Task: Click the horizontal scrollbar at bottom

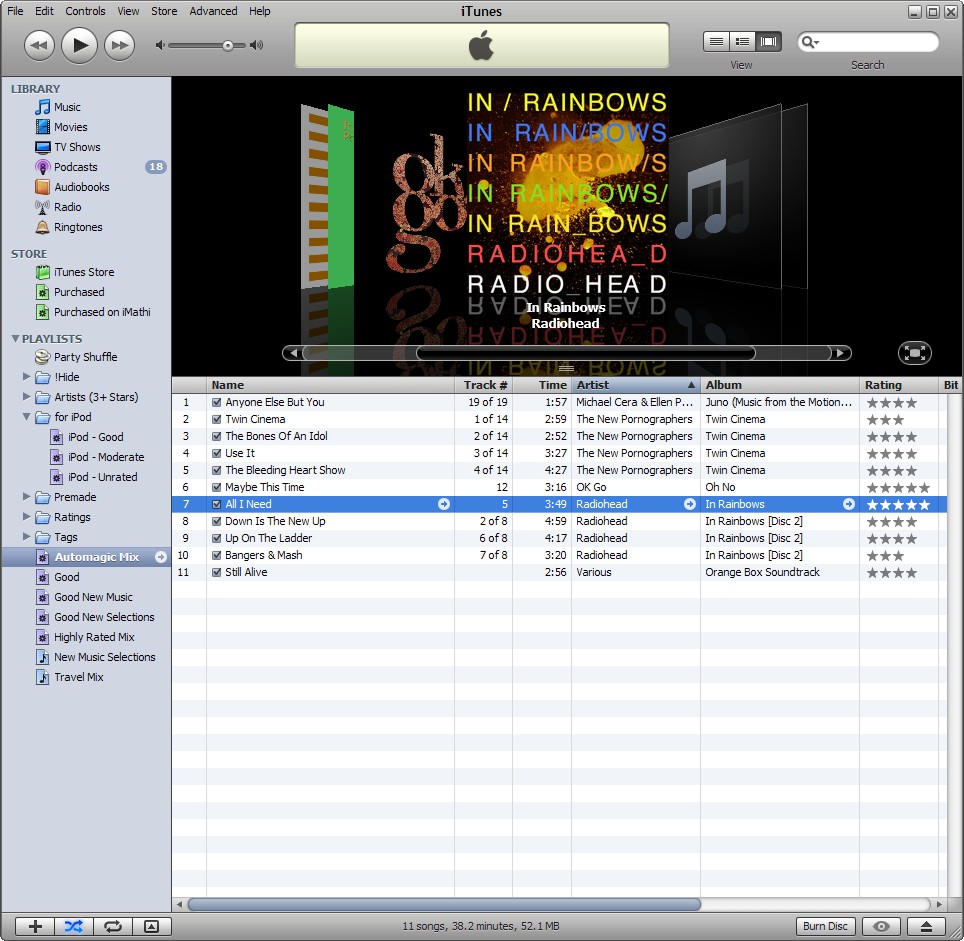Action: pyautogui.click(x=444, y=904)
